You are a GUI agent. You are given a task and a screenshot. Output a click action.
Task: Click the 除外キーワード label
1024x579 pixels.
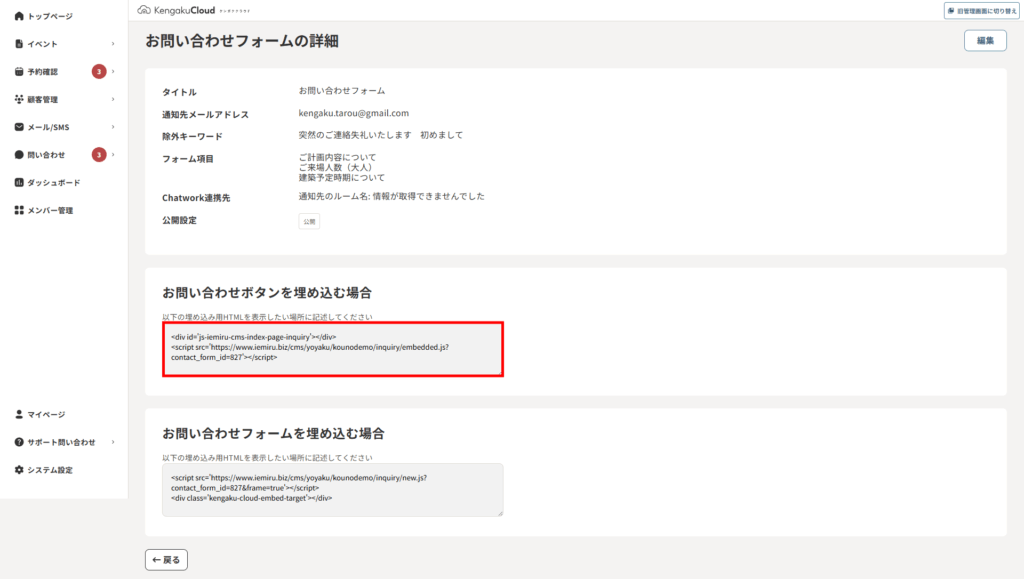pos(193,136)
